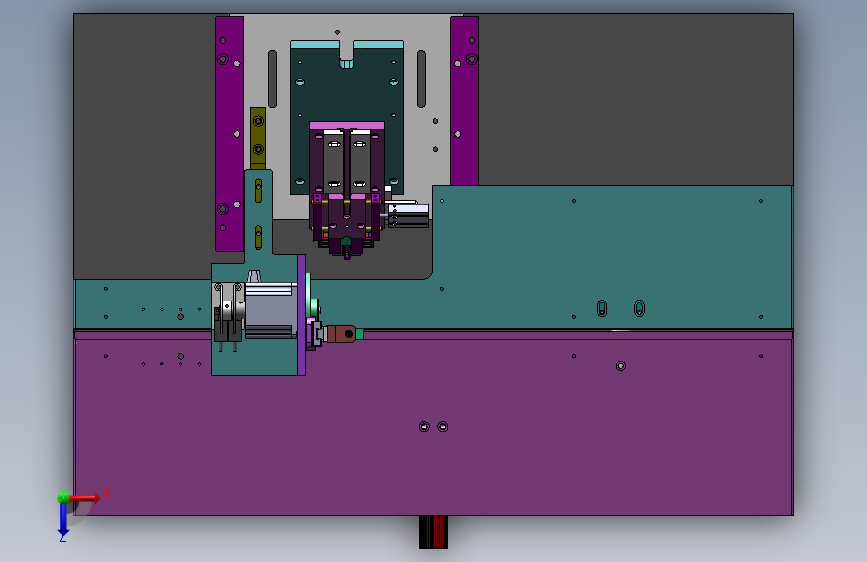Select the black and red cable connector at bottom
This screenshot has width=867, height=562.
click(x=434, y=532)
